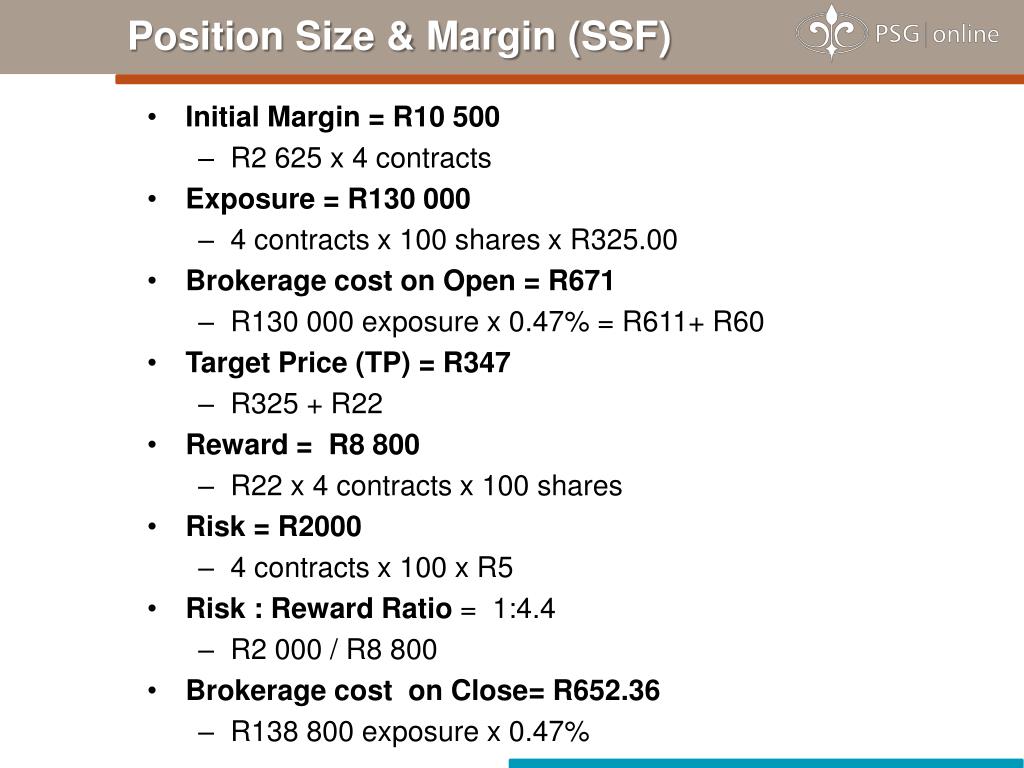Click Brokerage cost on Close= R652.36 line
The width and height of the screenshot is (1024, 768).
[423, 690]
